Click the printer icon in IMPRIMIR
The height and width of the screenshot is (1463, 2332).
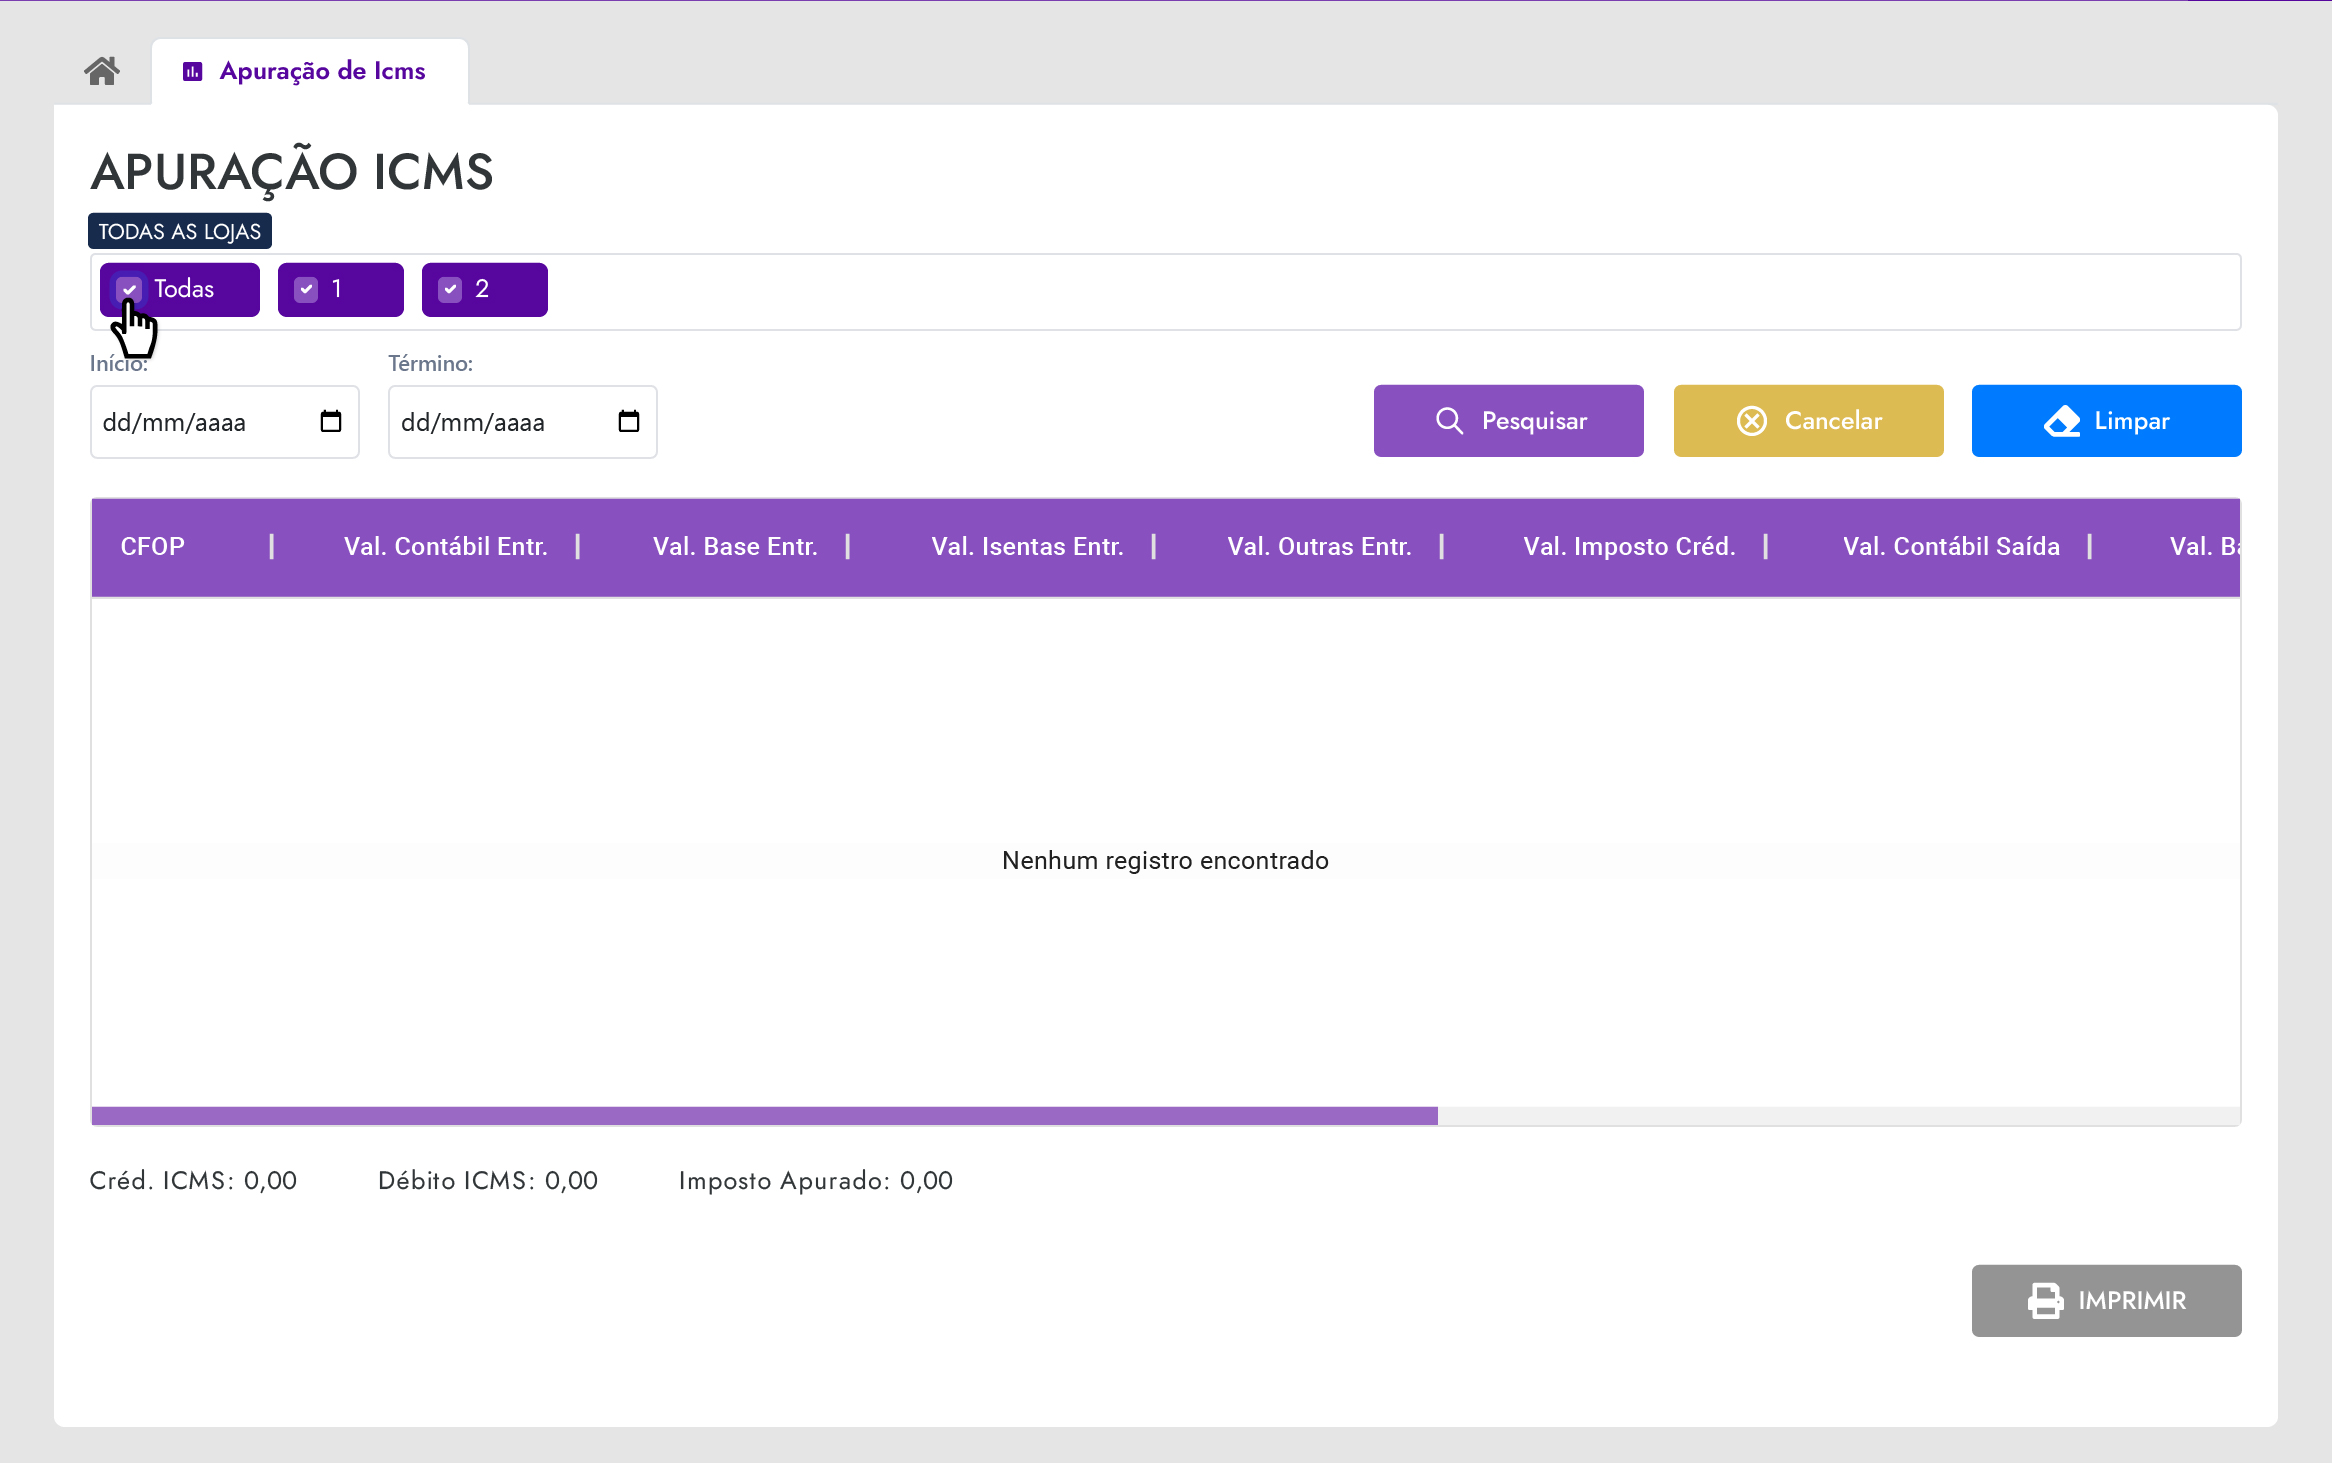(2045, 1301)
